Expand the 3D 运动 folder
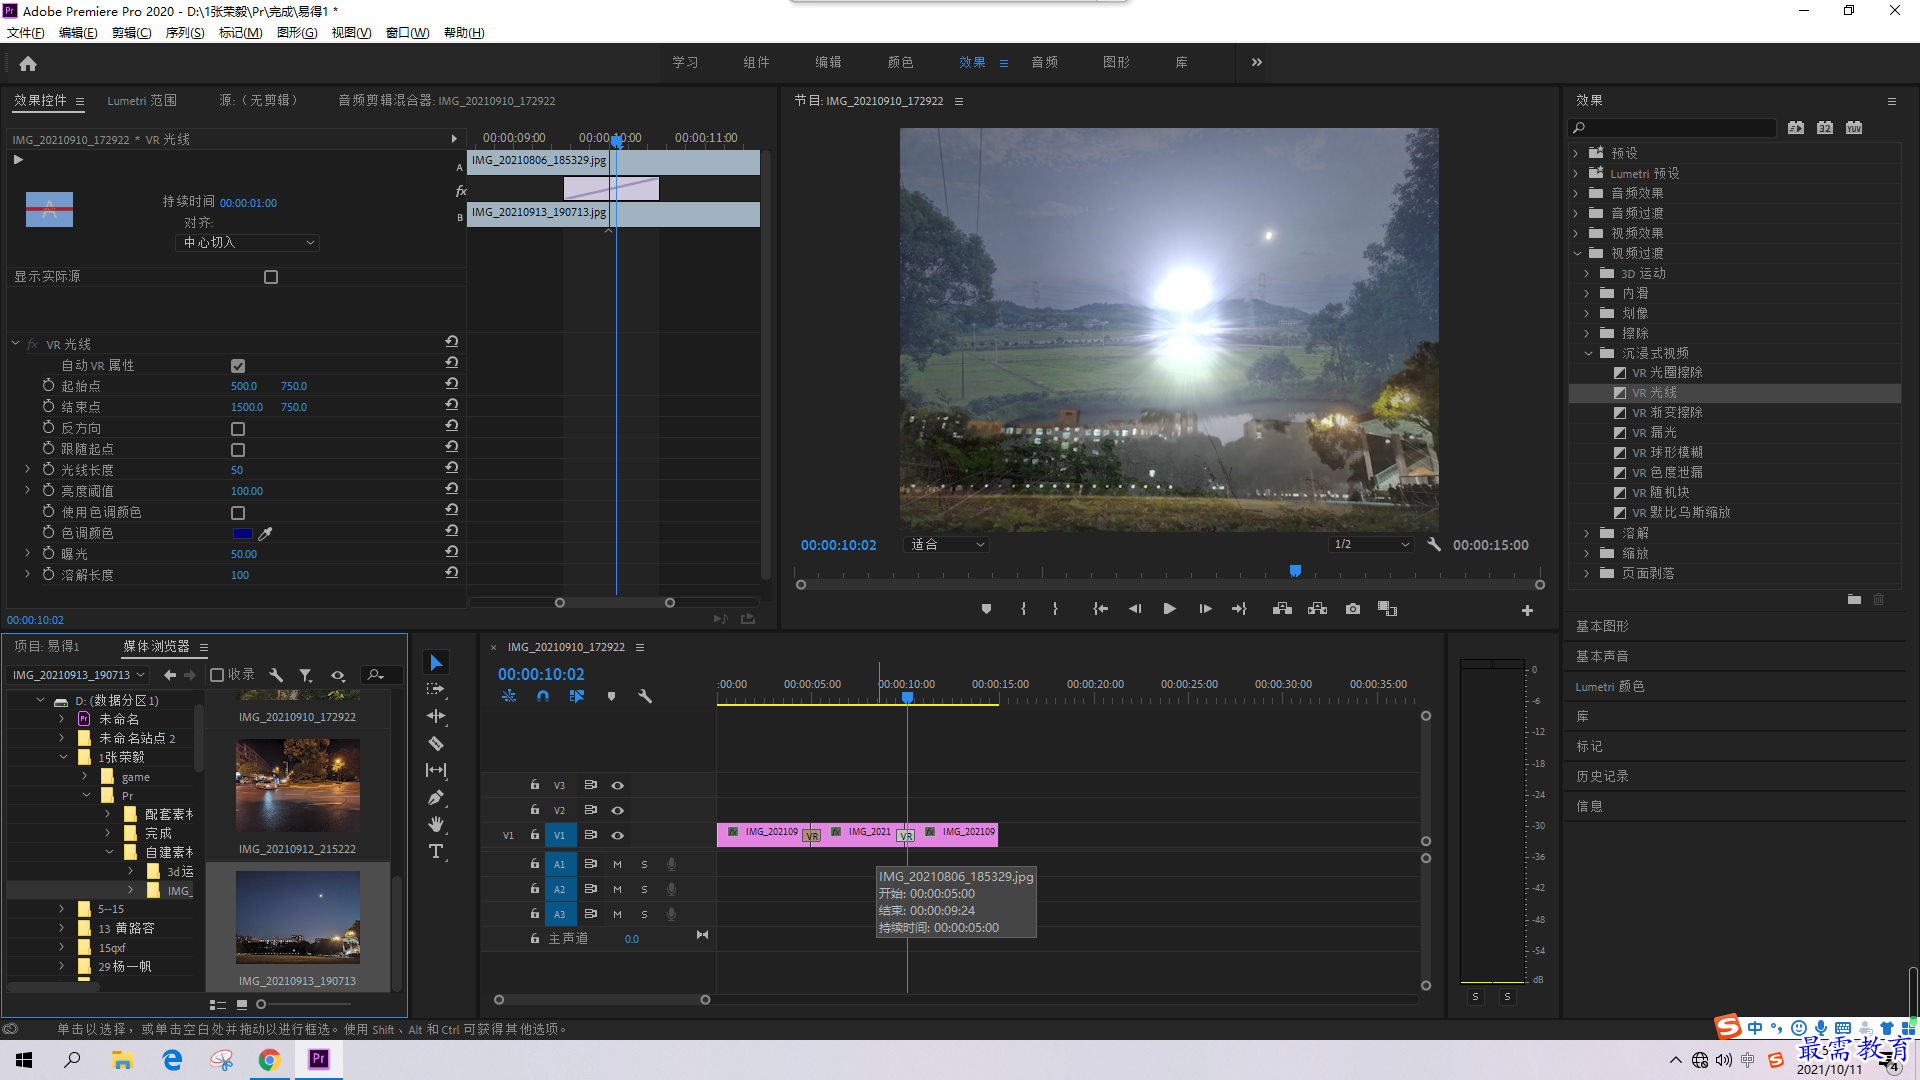The height and width of the screenshot is (1080, 1920). coord(1586,273)
